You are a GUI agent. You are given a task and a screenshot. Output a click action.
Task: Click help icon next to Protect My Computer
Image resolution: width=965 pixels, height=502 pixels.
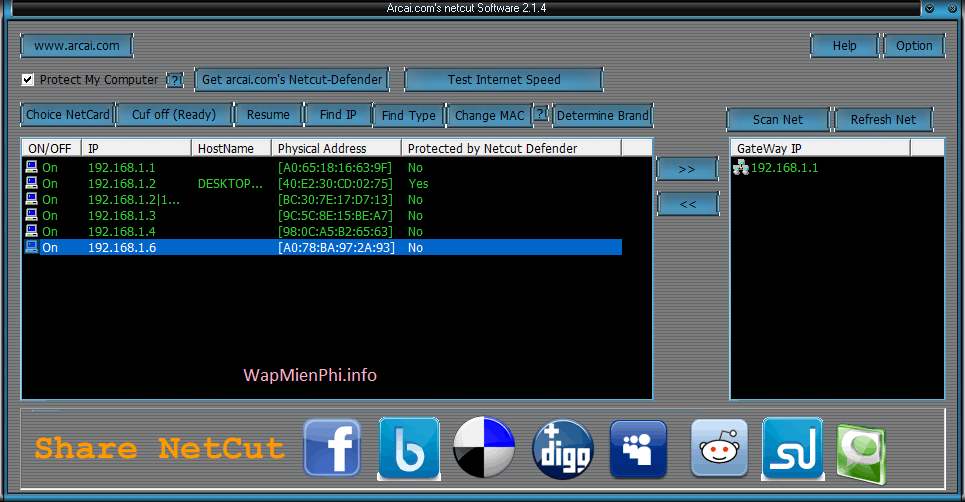[x=175, y=80]
